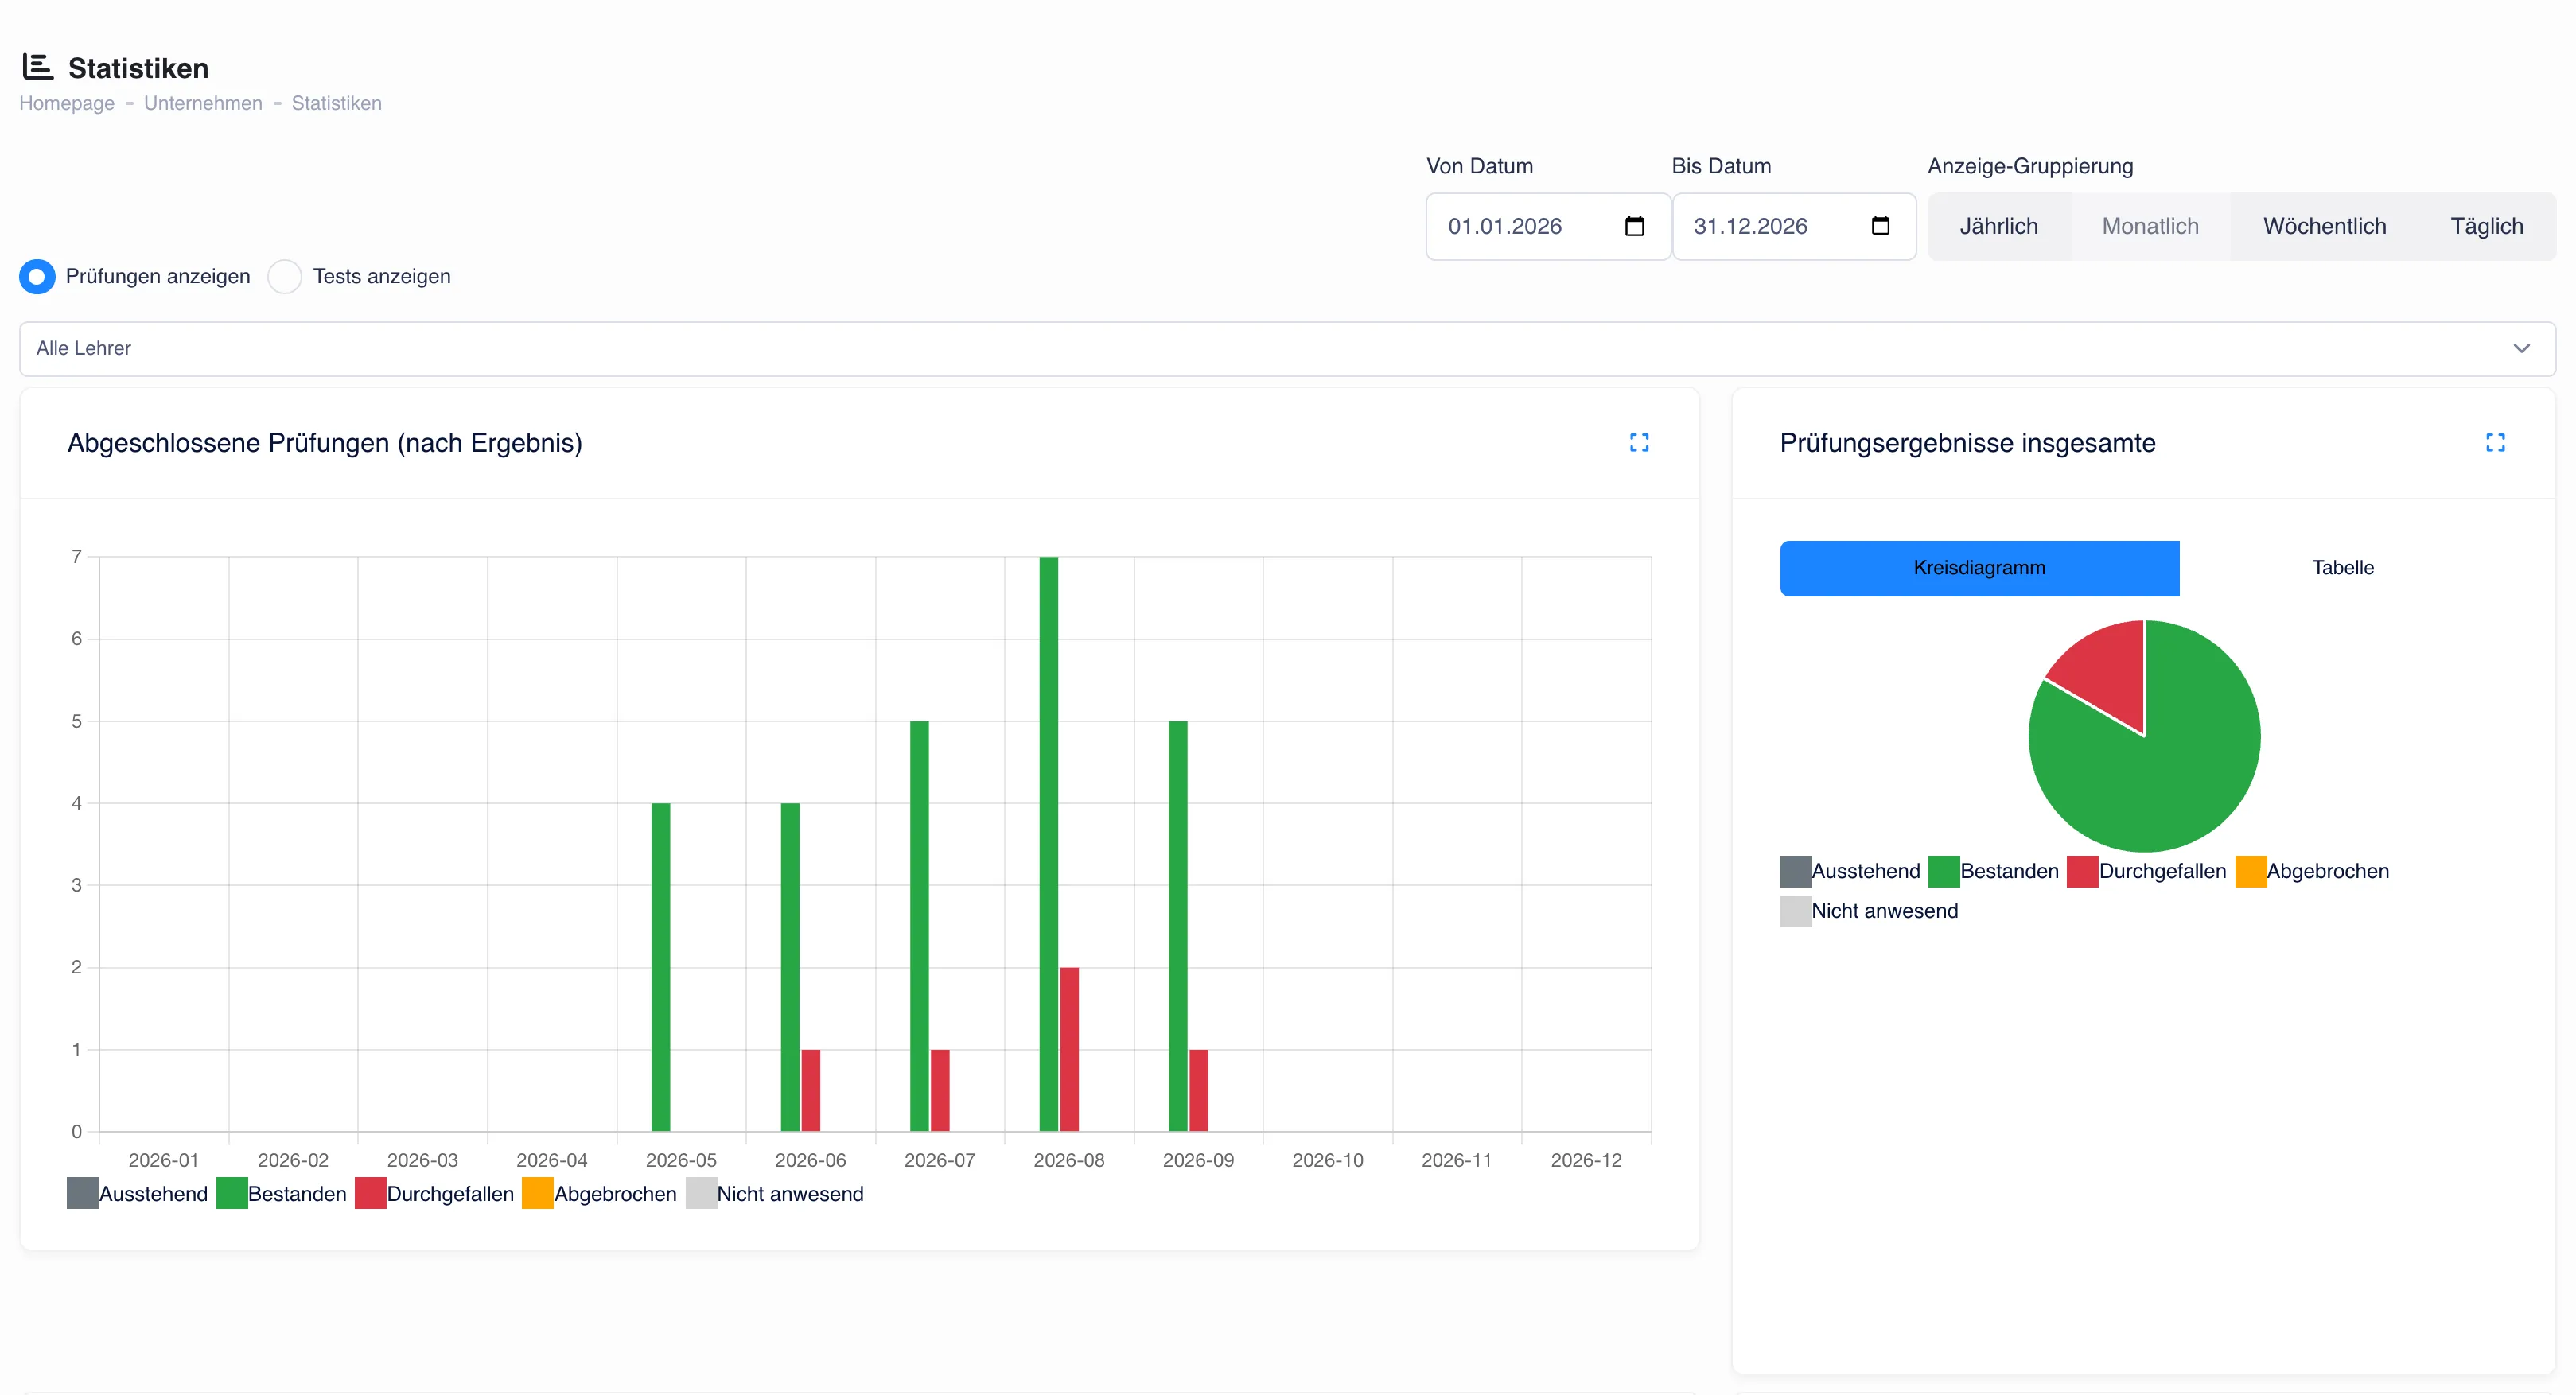
Task: Click the Statistiken breadcrumb text
Action: [x=336, y=103]
